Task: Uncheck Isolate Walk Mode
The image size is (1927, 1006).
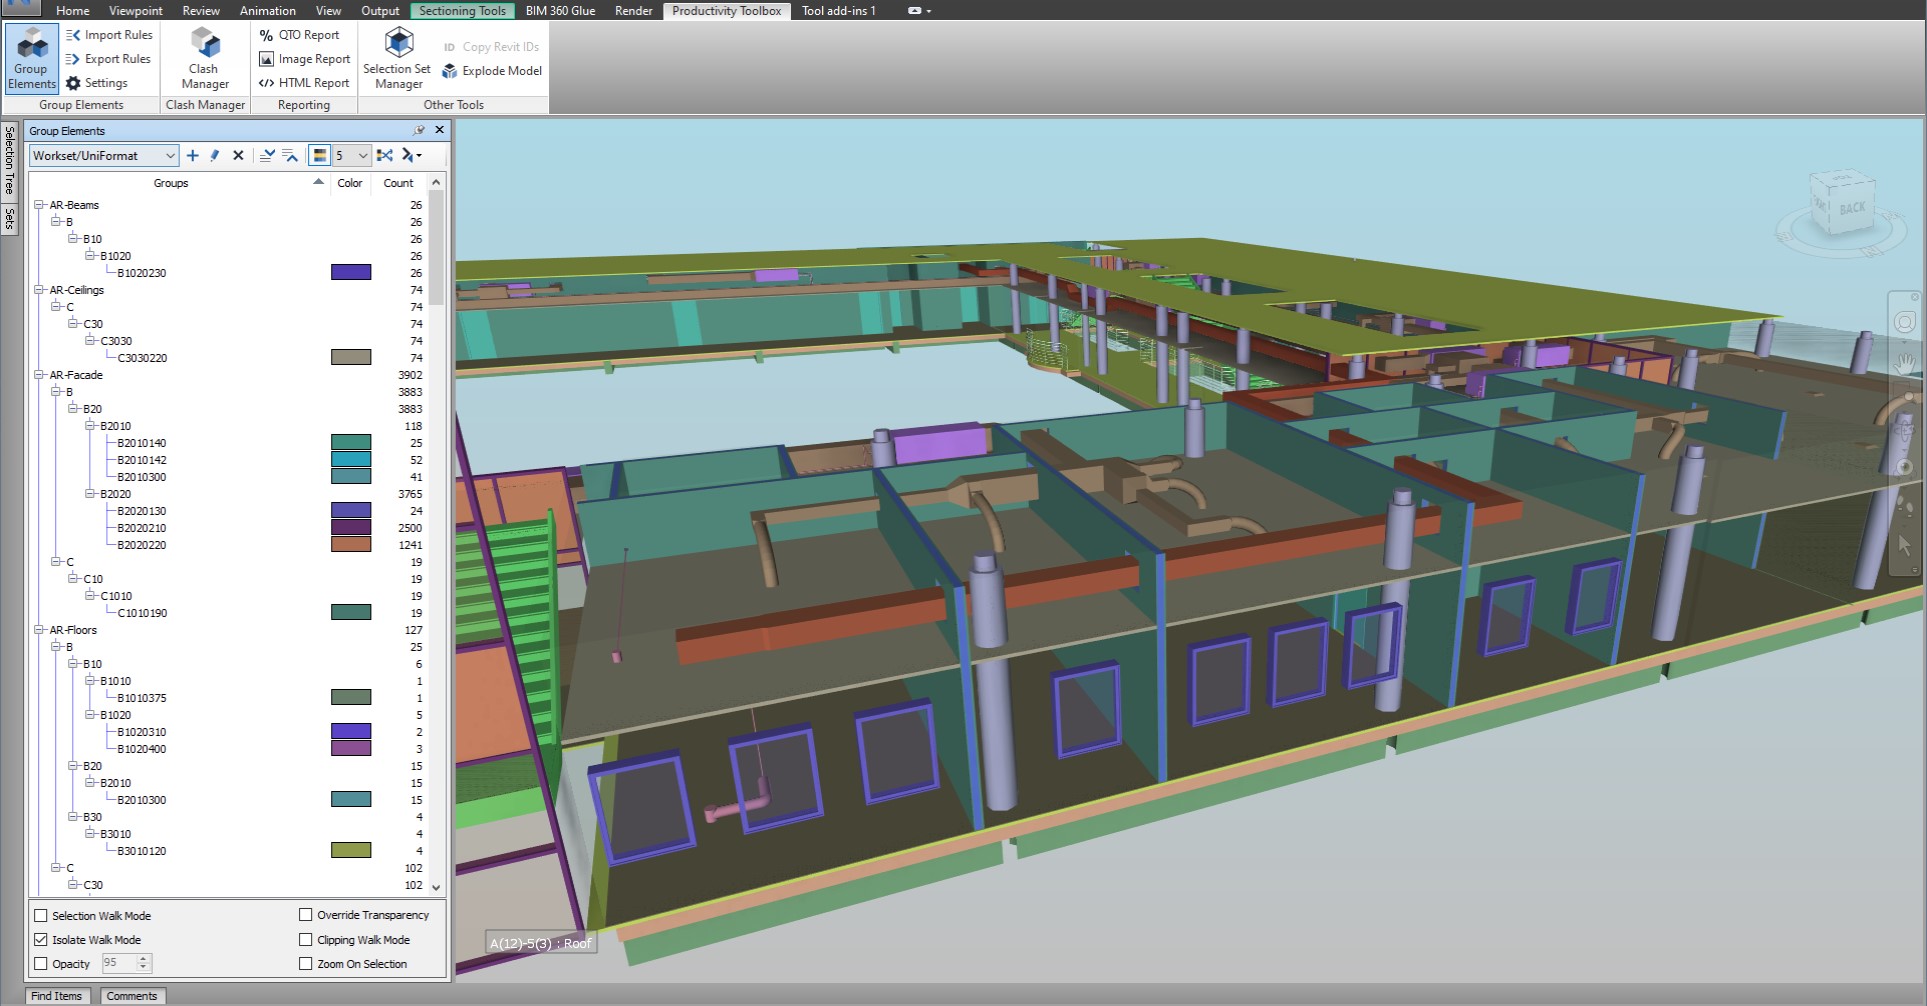Action: [41, 940]
